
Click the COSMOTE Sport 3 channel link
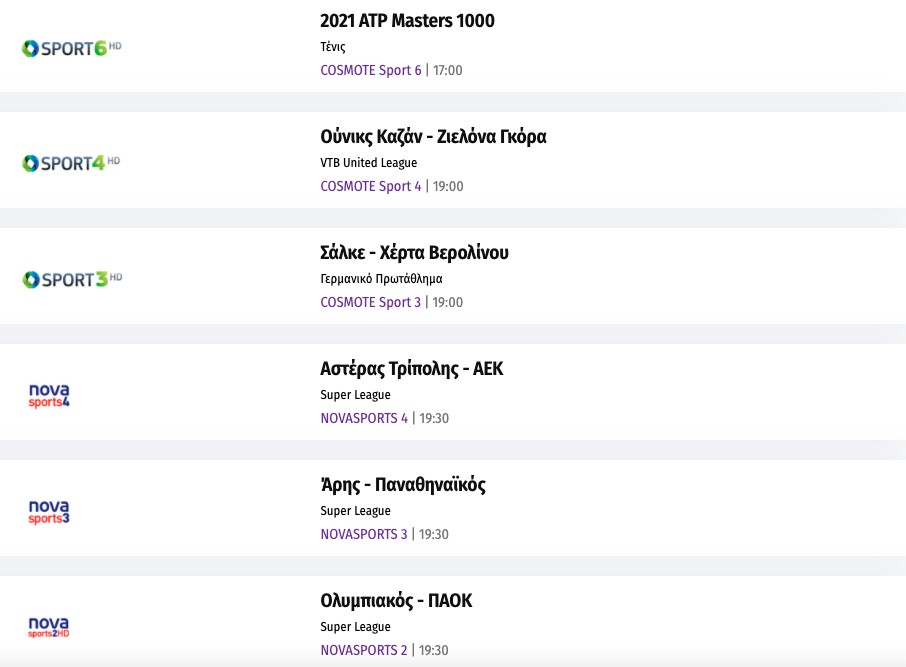tap(371, 302)
